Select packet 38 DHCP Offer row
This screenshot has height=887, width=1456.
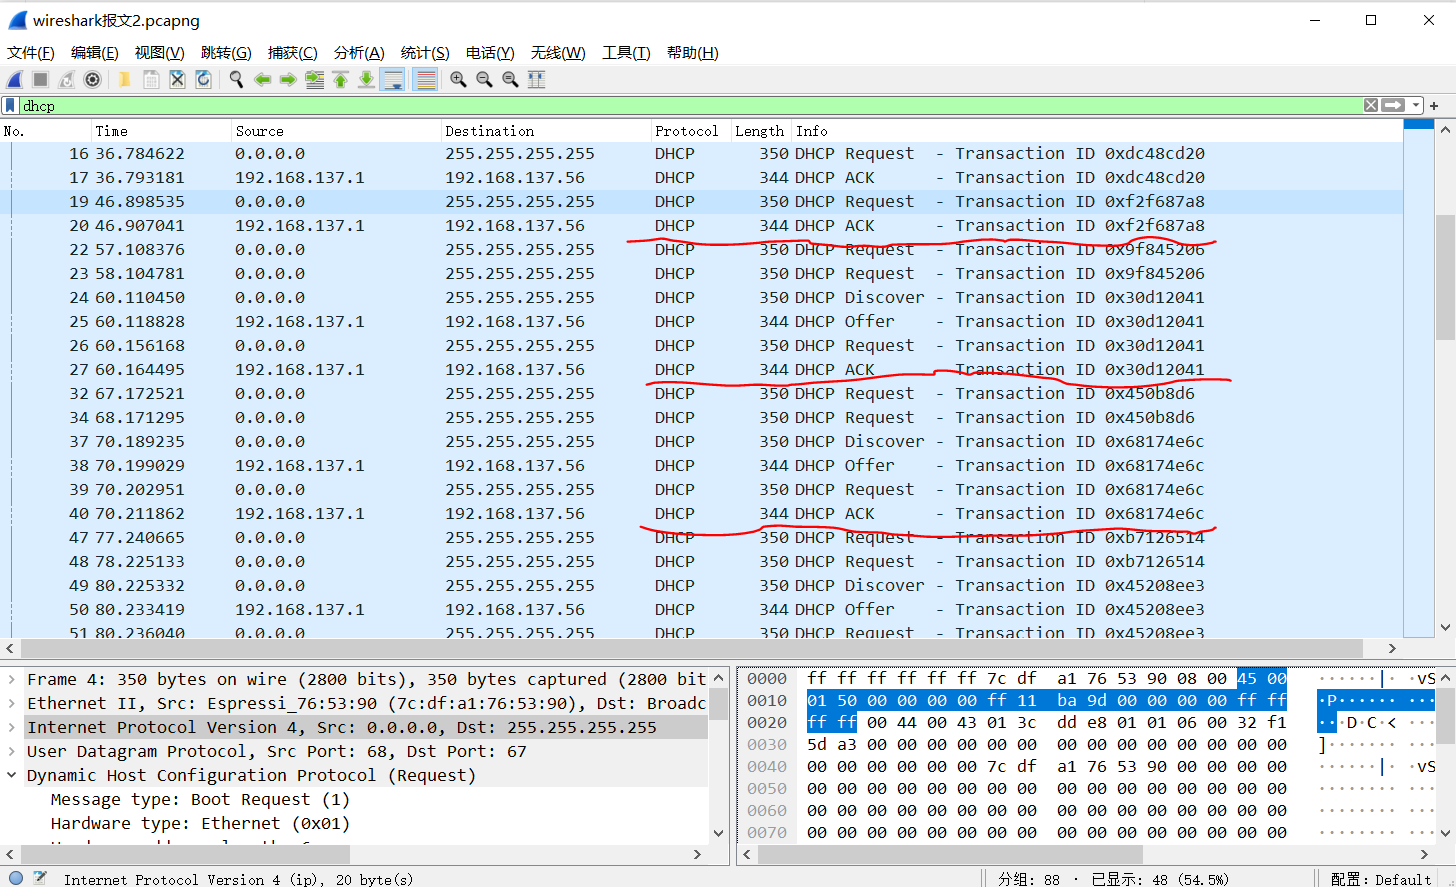click(x=702, y=465)
